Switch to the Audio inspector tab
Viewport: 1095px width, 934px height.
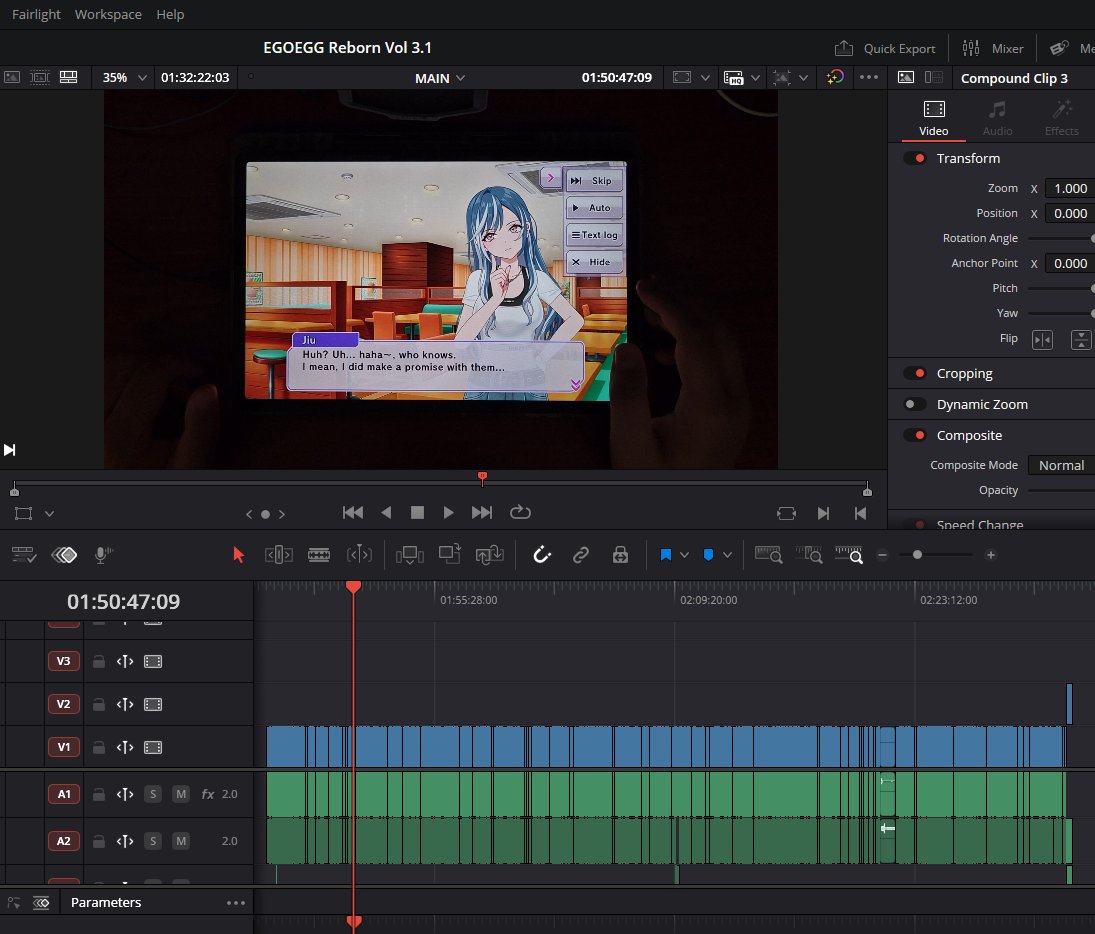click(997, 118)
